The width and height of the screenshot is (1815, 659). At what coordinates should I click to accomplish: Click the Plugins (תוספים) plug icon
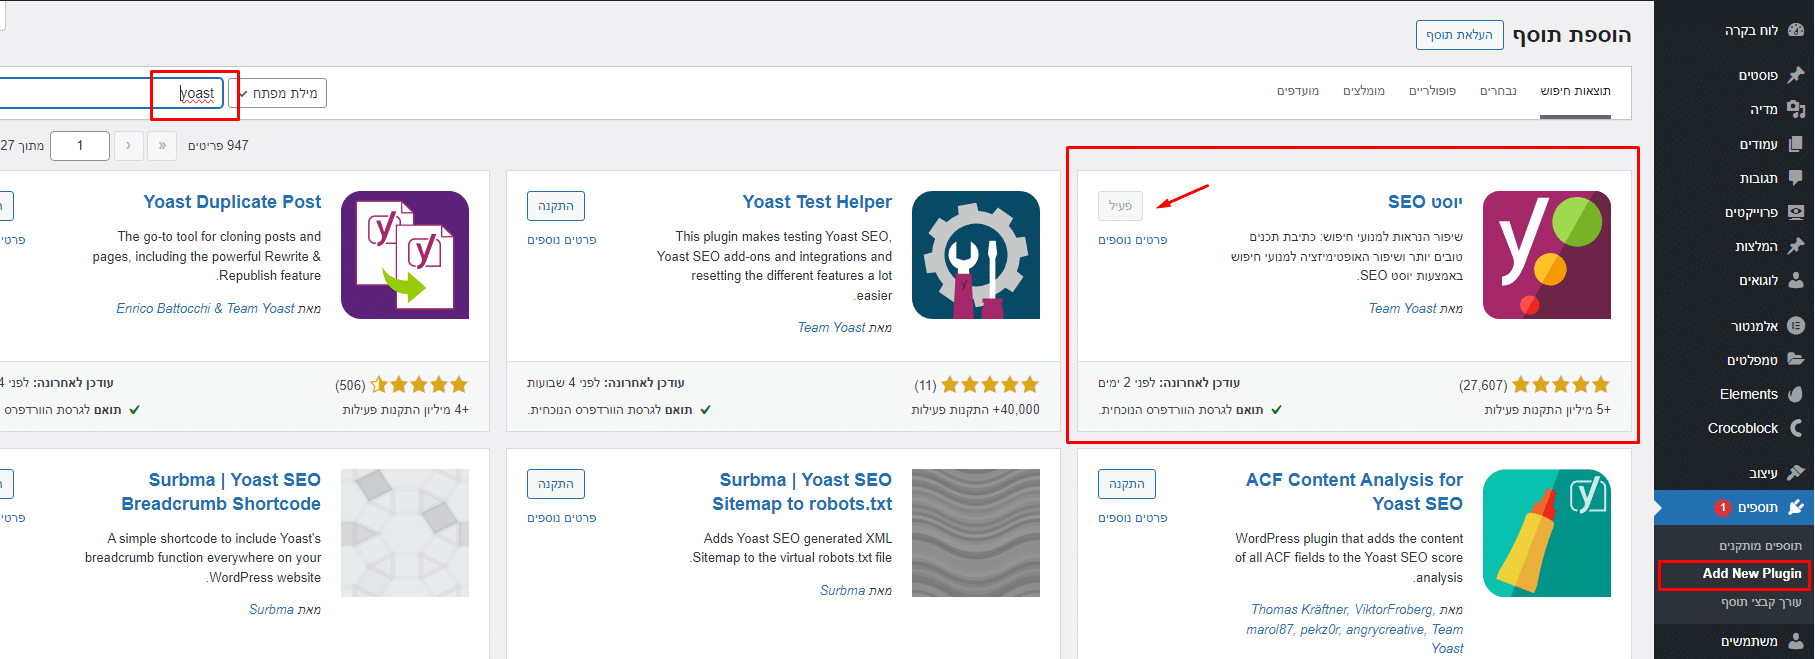[x=1796, y=507]
